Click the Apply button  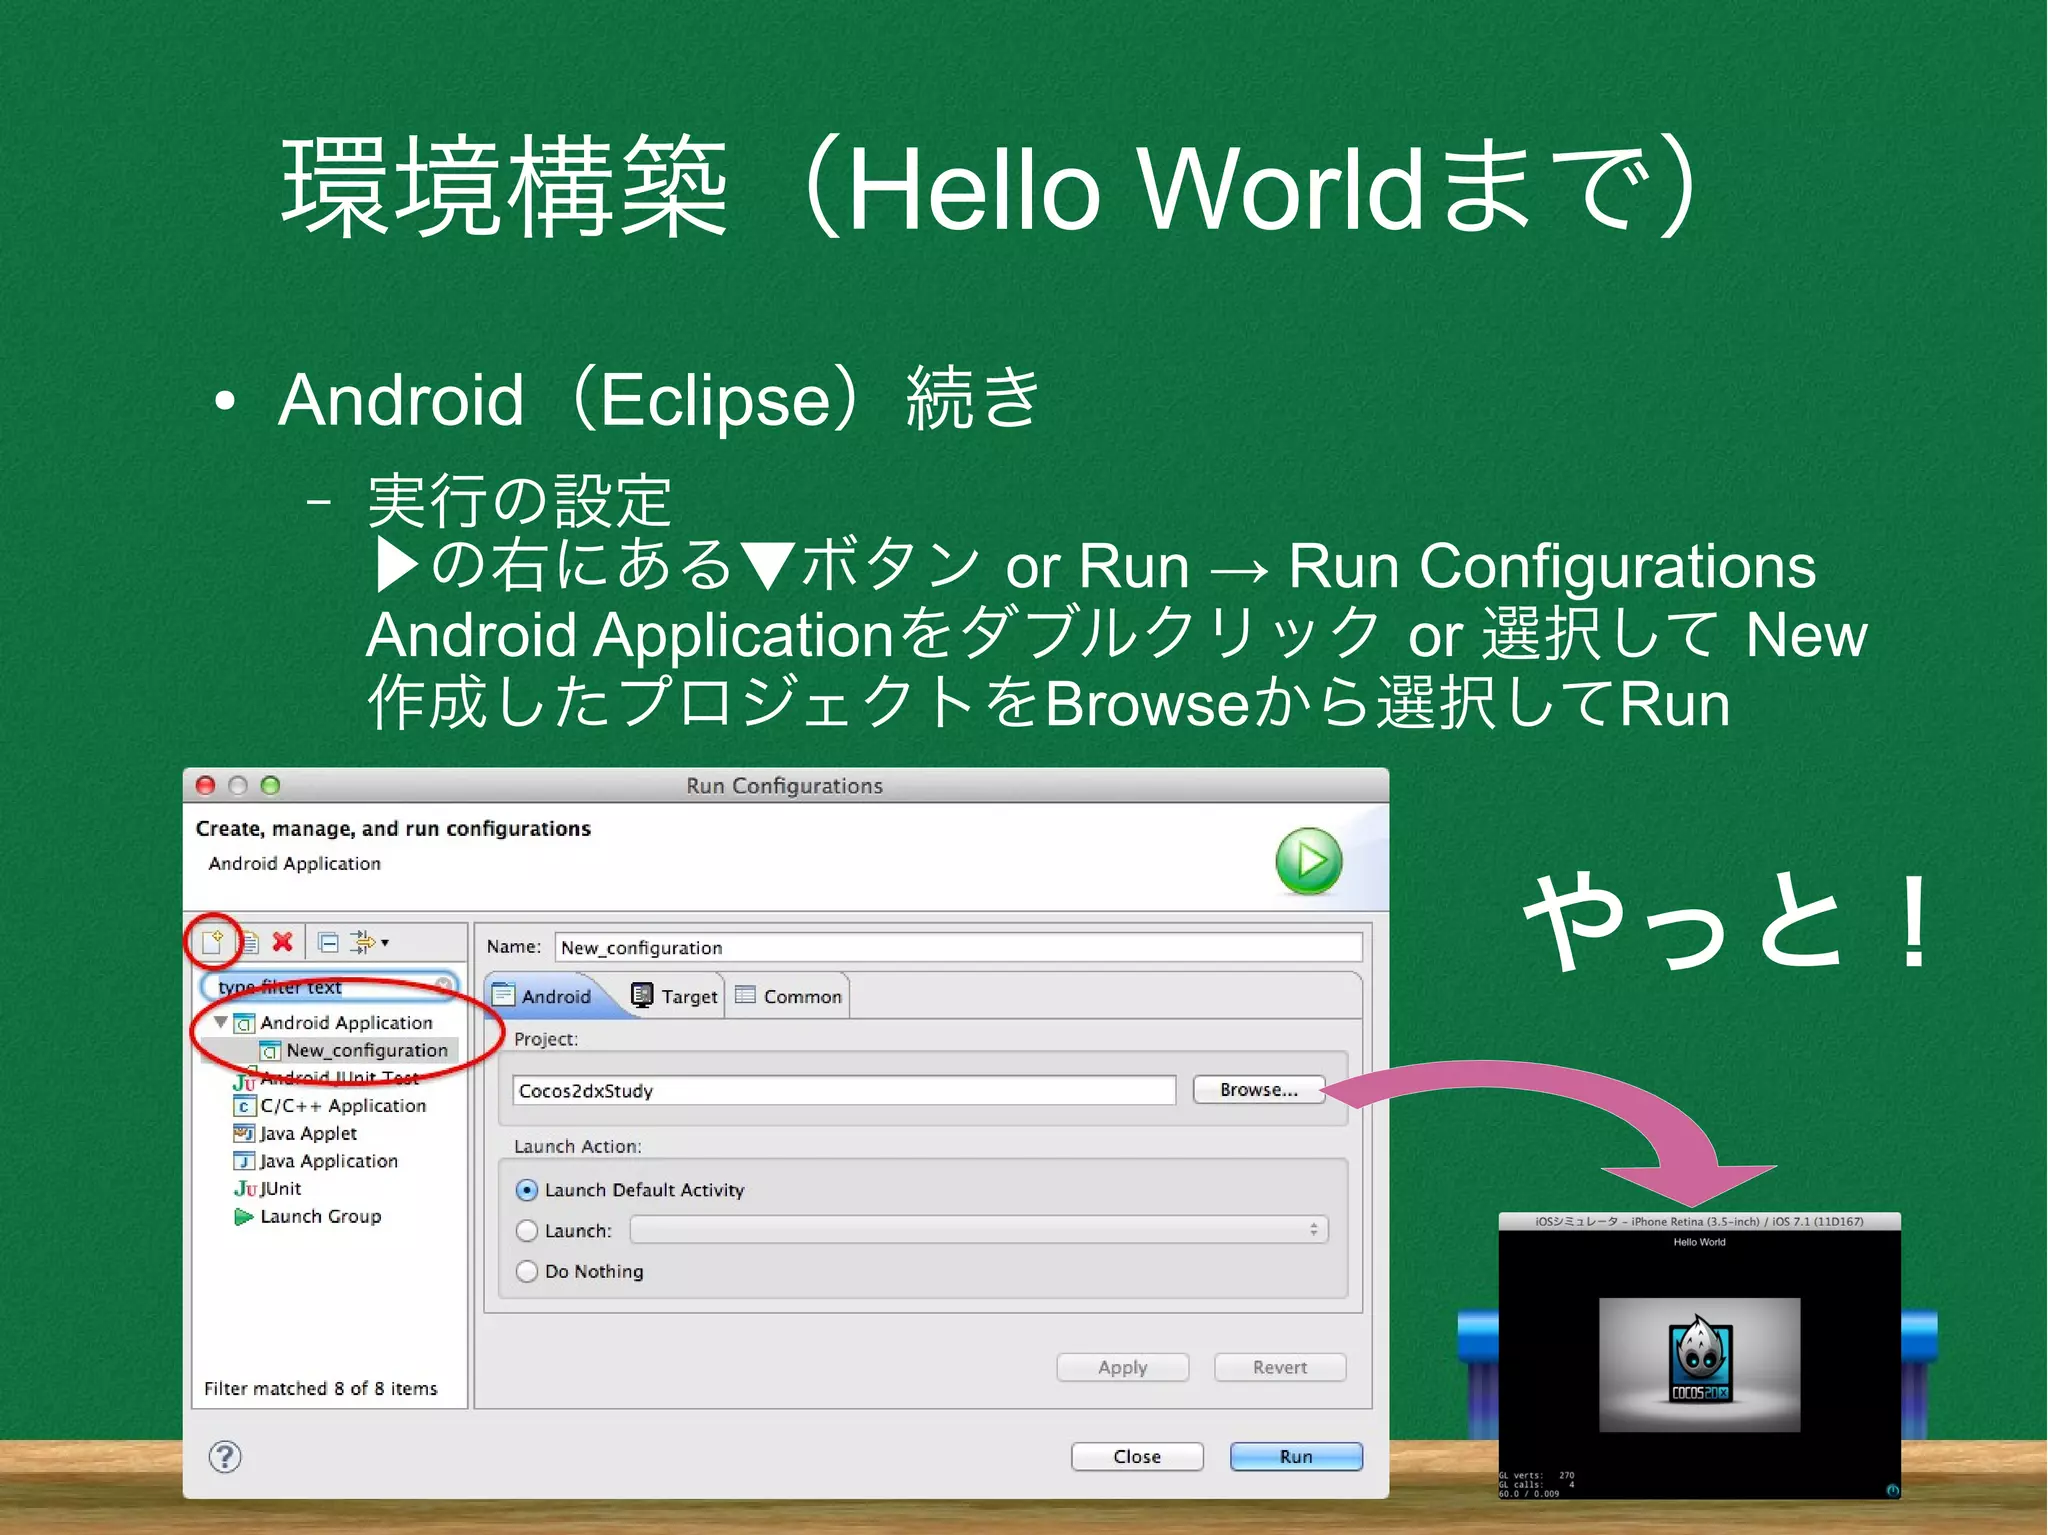pyautogui.click(x=1122, y=1367)
